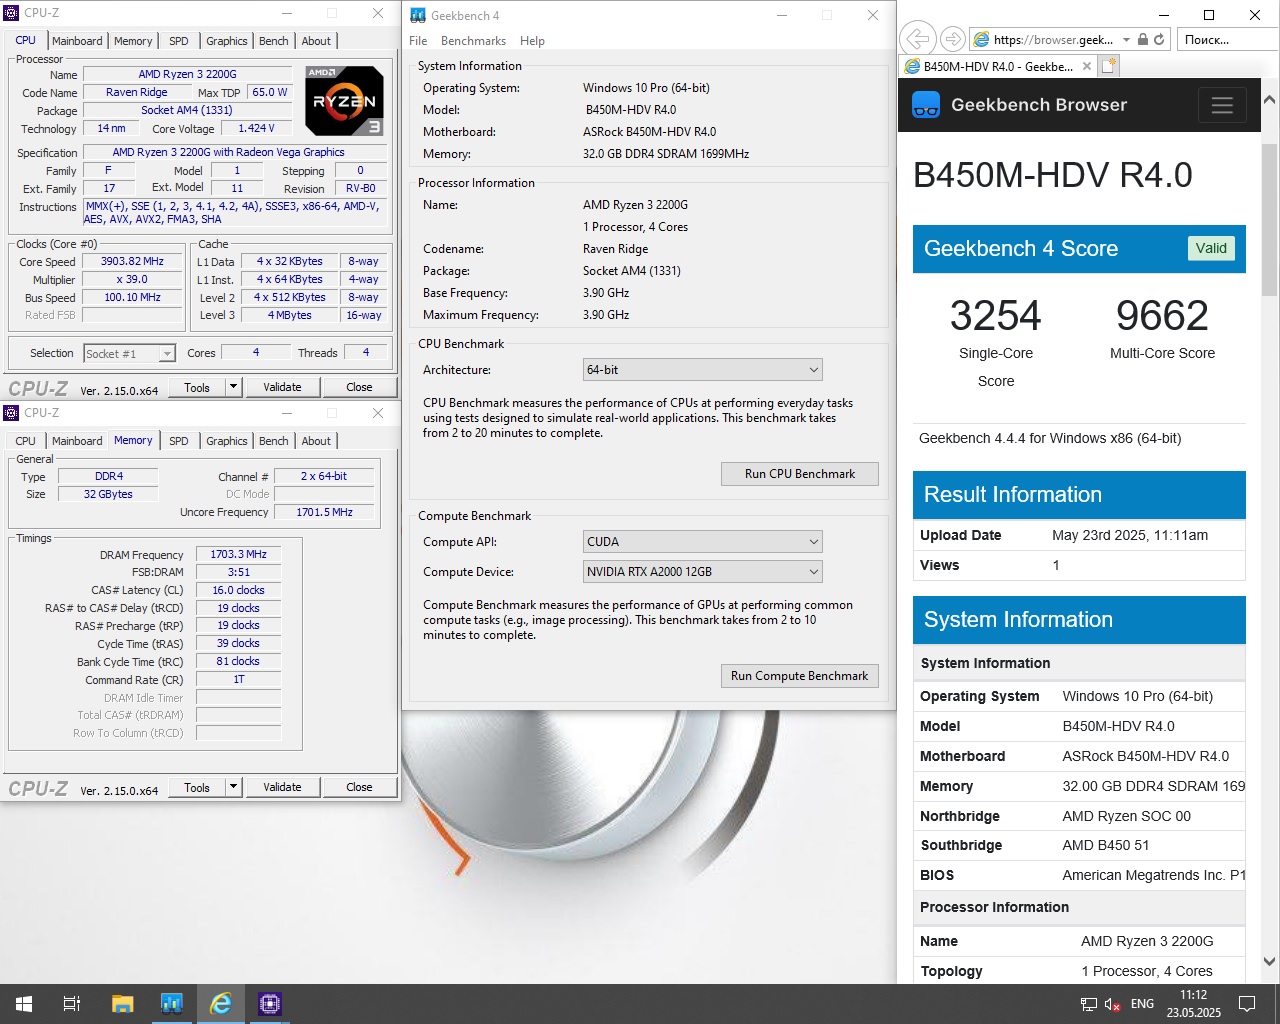Click the top CPU-Z window title icon
Viewport: 1280px width, 1024px height.
point(12,13)
